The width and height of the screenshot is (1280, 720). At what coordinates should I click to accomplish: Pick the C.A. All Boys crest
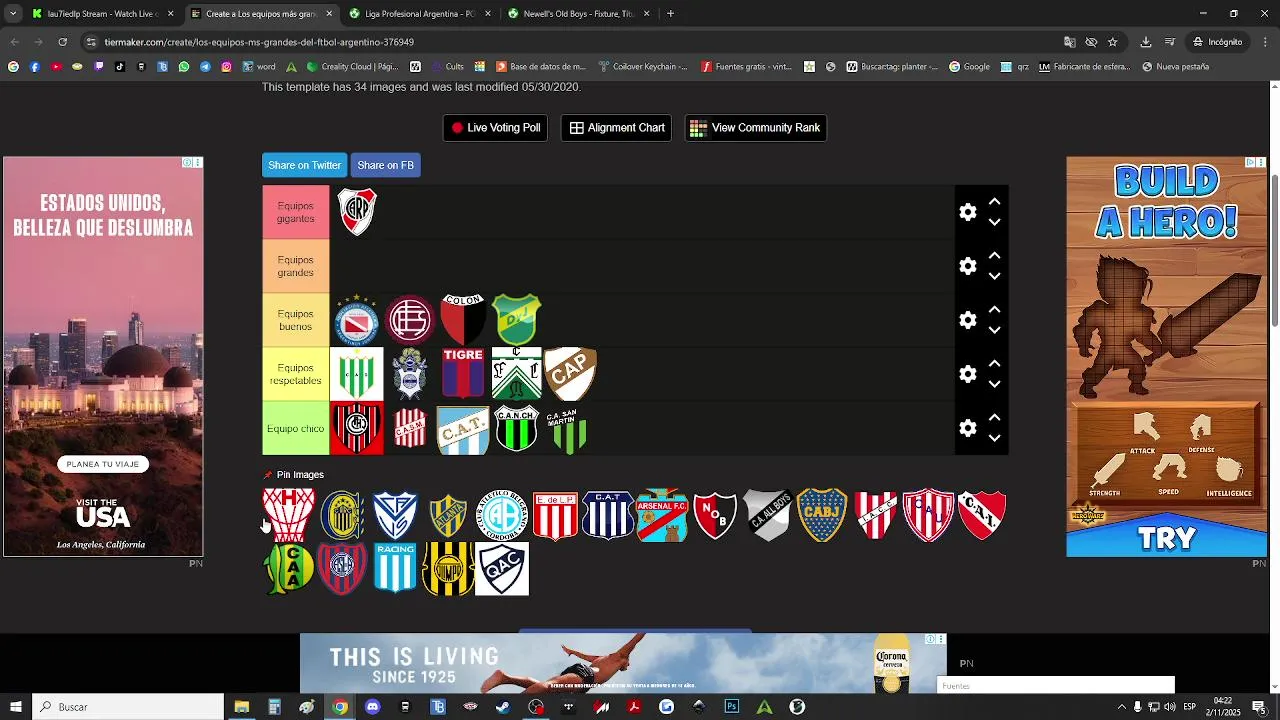pos(769,515)
